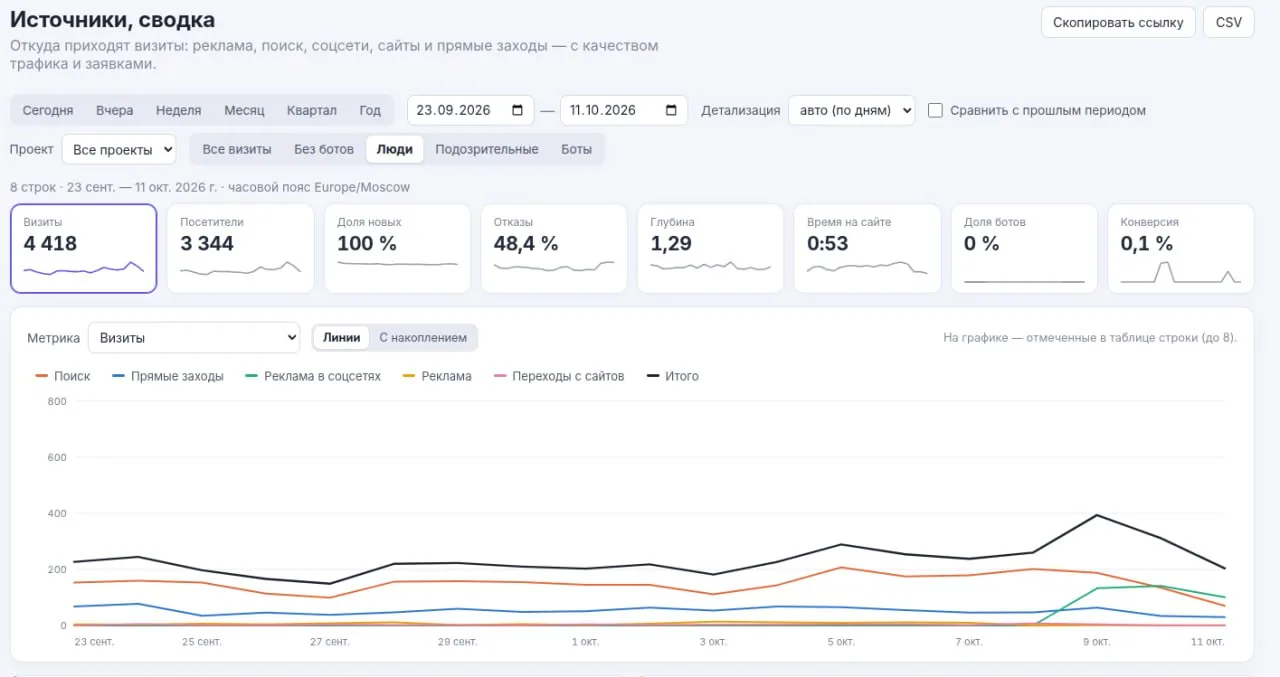Screen dimensions: 1280x677
Task: Toggle Реклама в соцсетях legend series
Action: 313,376
